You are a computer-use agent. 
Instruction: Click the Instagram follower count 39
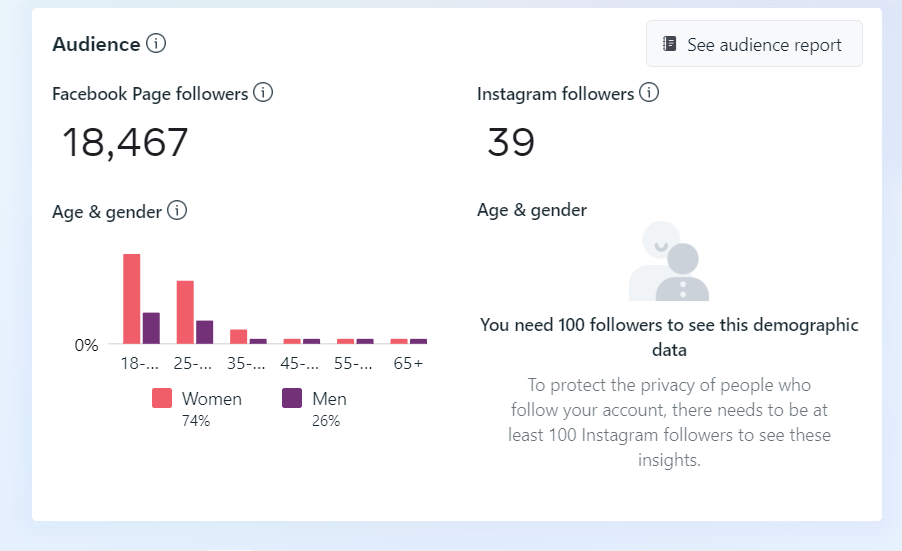(x=511, y=143)
